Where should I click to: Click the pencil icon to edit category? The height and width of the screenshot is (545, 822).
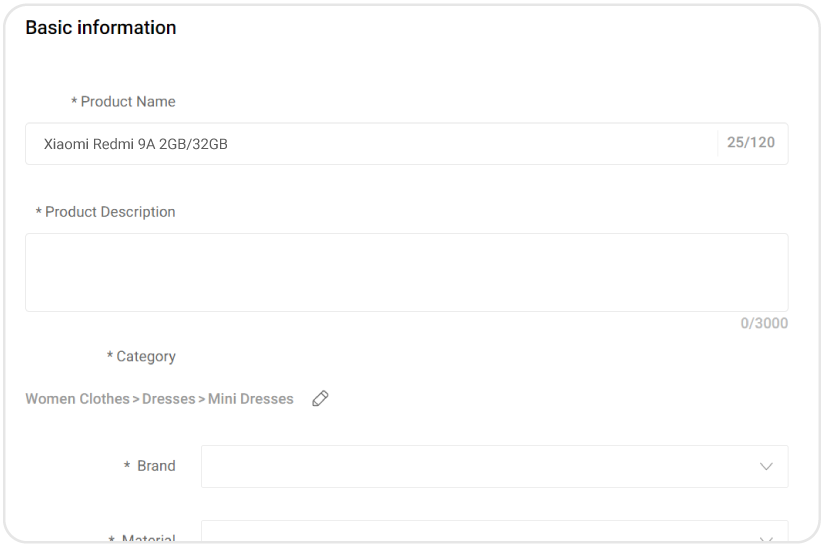tap(320, 398)
